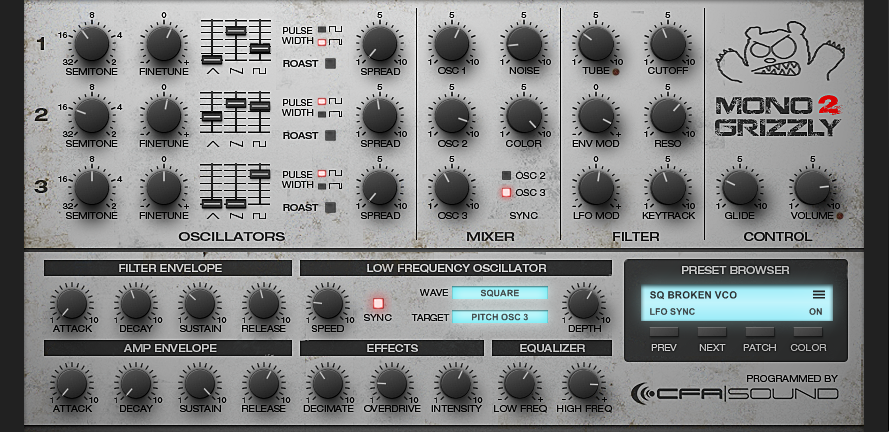Click the mixer NOISE knob

click(x=524, y=43)
